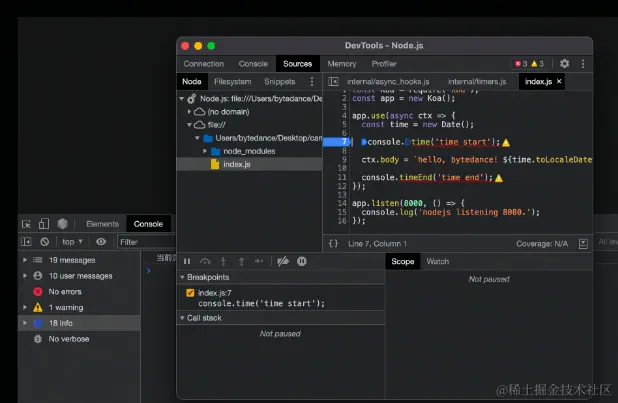Viewport: 618px width, 403px height.
Task: Select the Scope pane tab
Action: (x=403, y=261)
